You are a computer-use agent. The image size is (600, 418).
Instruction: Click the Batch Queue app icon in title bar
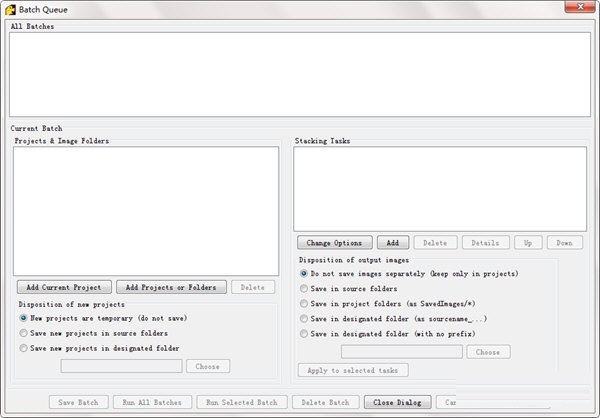coord(10,10)
